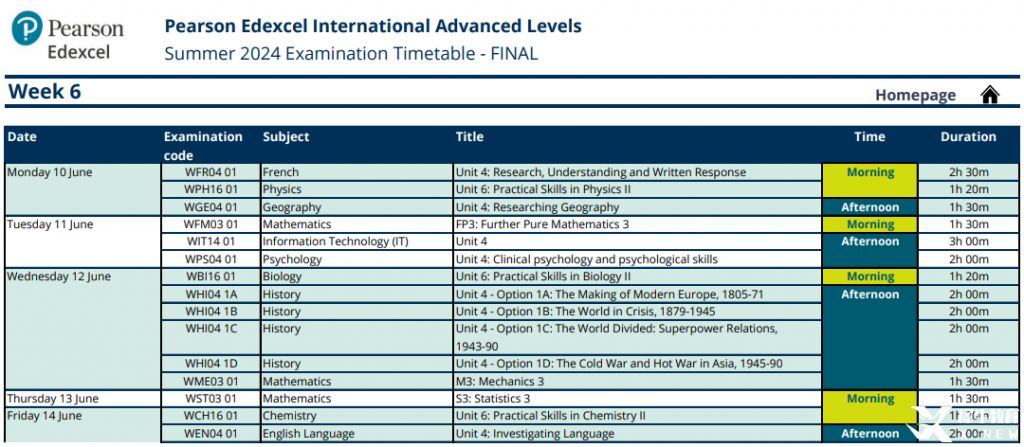Select exam code WFR04 01

click(210, 172)
